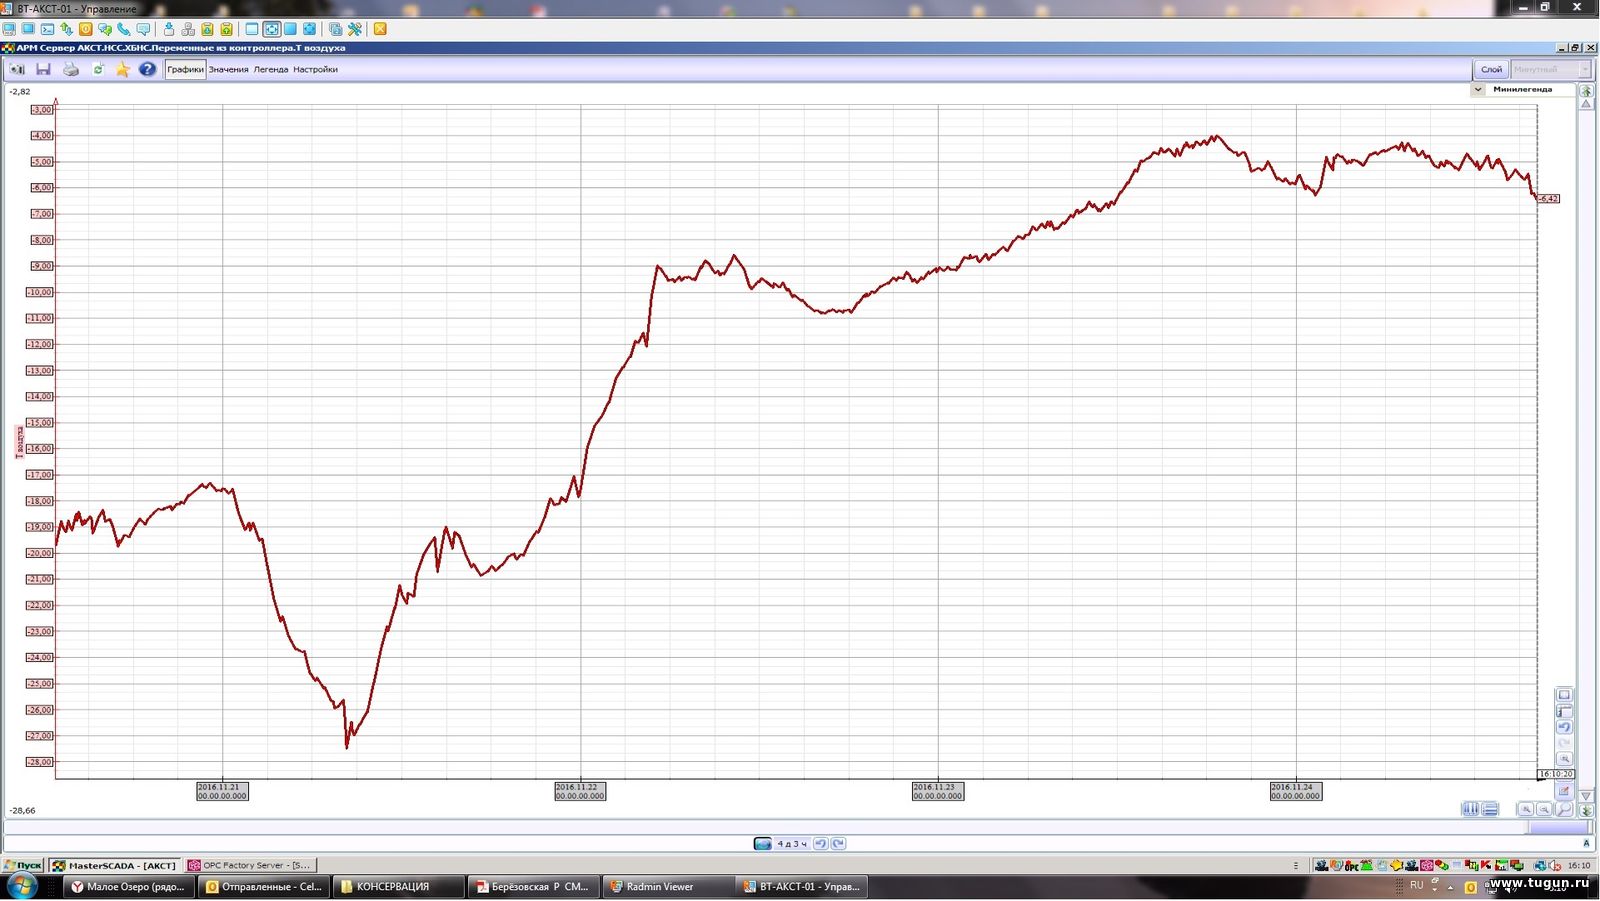Click the chart's down triangle scroll arrow
This screenshot has width=1600, height=901.
point(1586,796)
